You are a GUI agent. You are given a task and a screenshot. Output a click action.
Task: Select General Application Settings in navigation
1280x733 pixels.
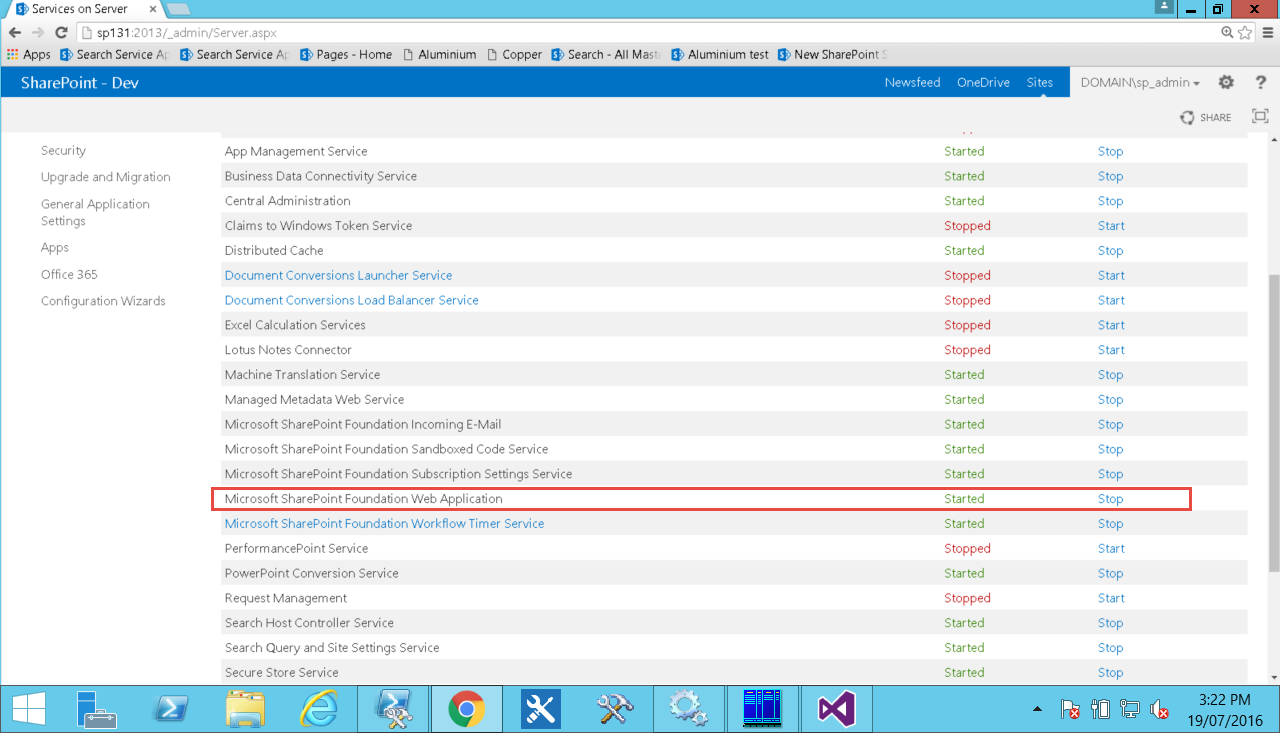(95, 212)
